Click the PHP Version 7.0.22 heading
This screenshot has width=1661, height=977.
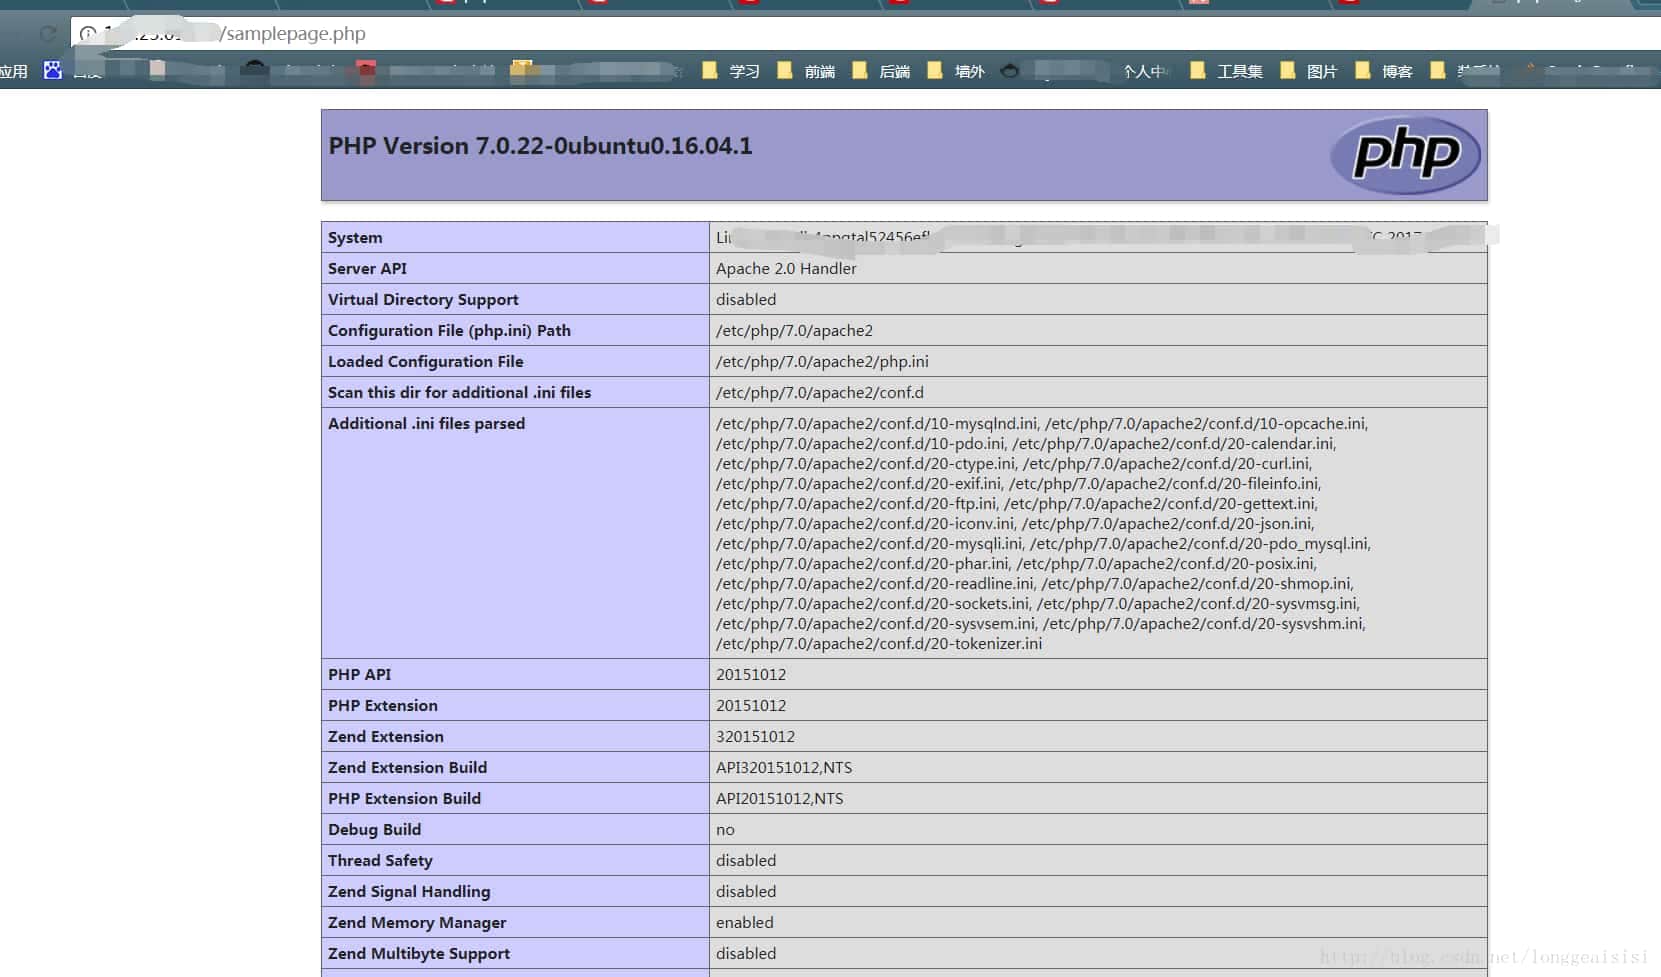[540, 146]
